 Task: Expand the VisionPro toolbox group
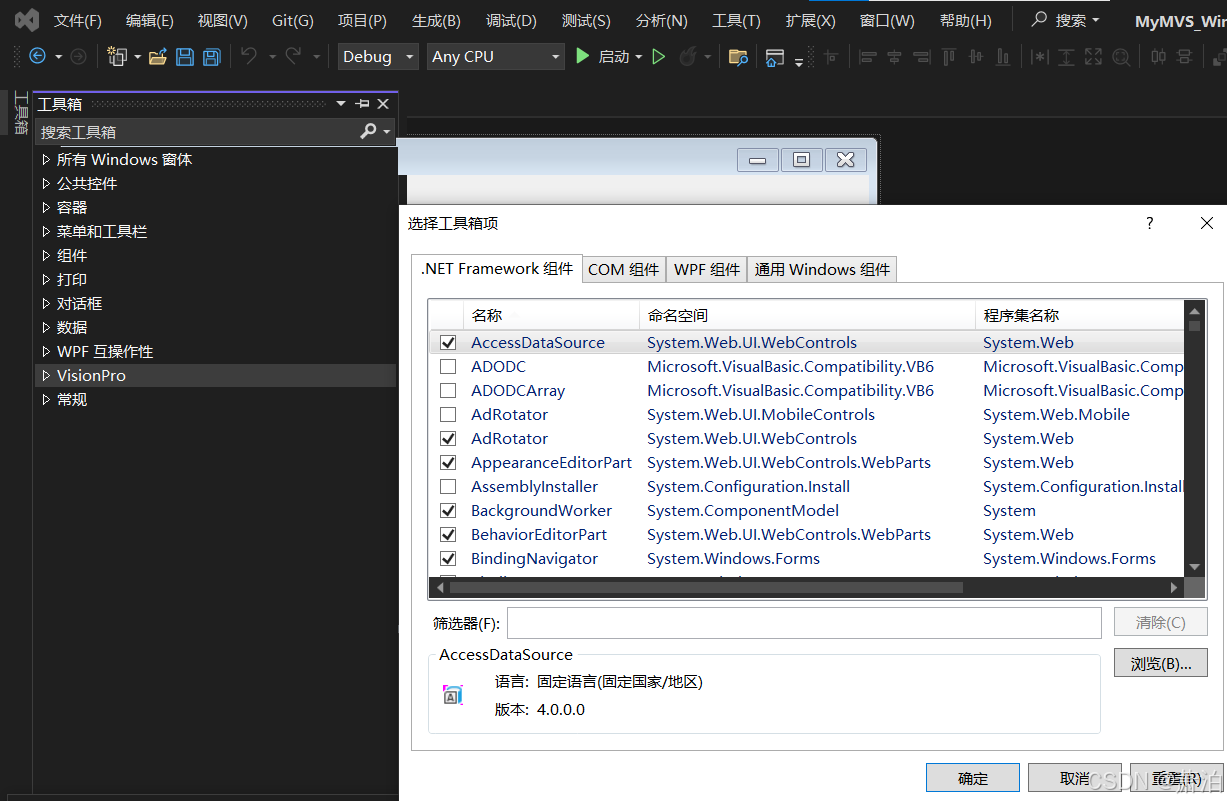point(46,375)
